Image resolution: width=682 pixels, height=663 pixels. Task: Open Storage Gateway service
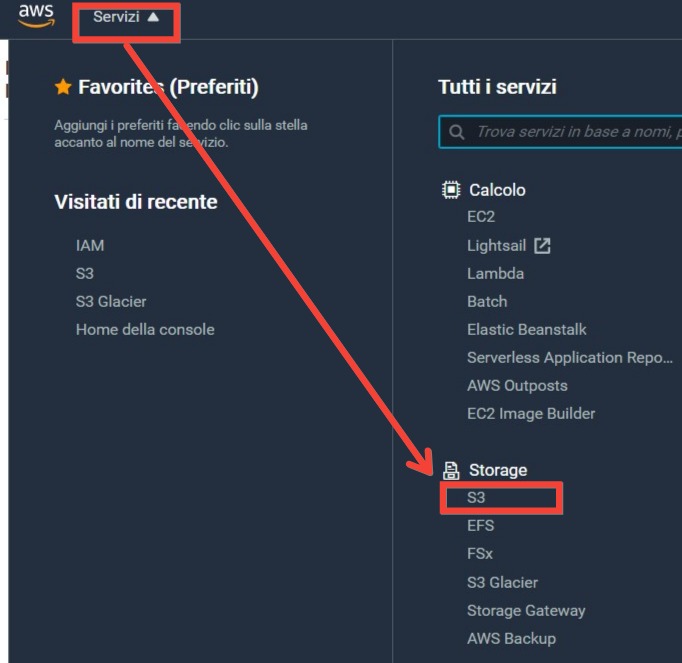[526, 611]
